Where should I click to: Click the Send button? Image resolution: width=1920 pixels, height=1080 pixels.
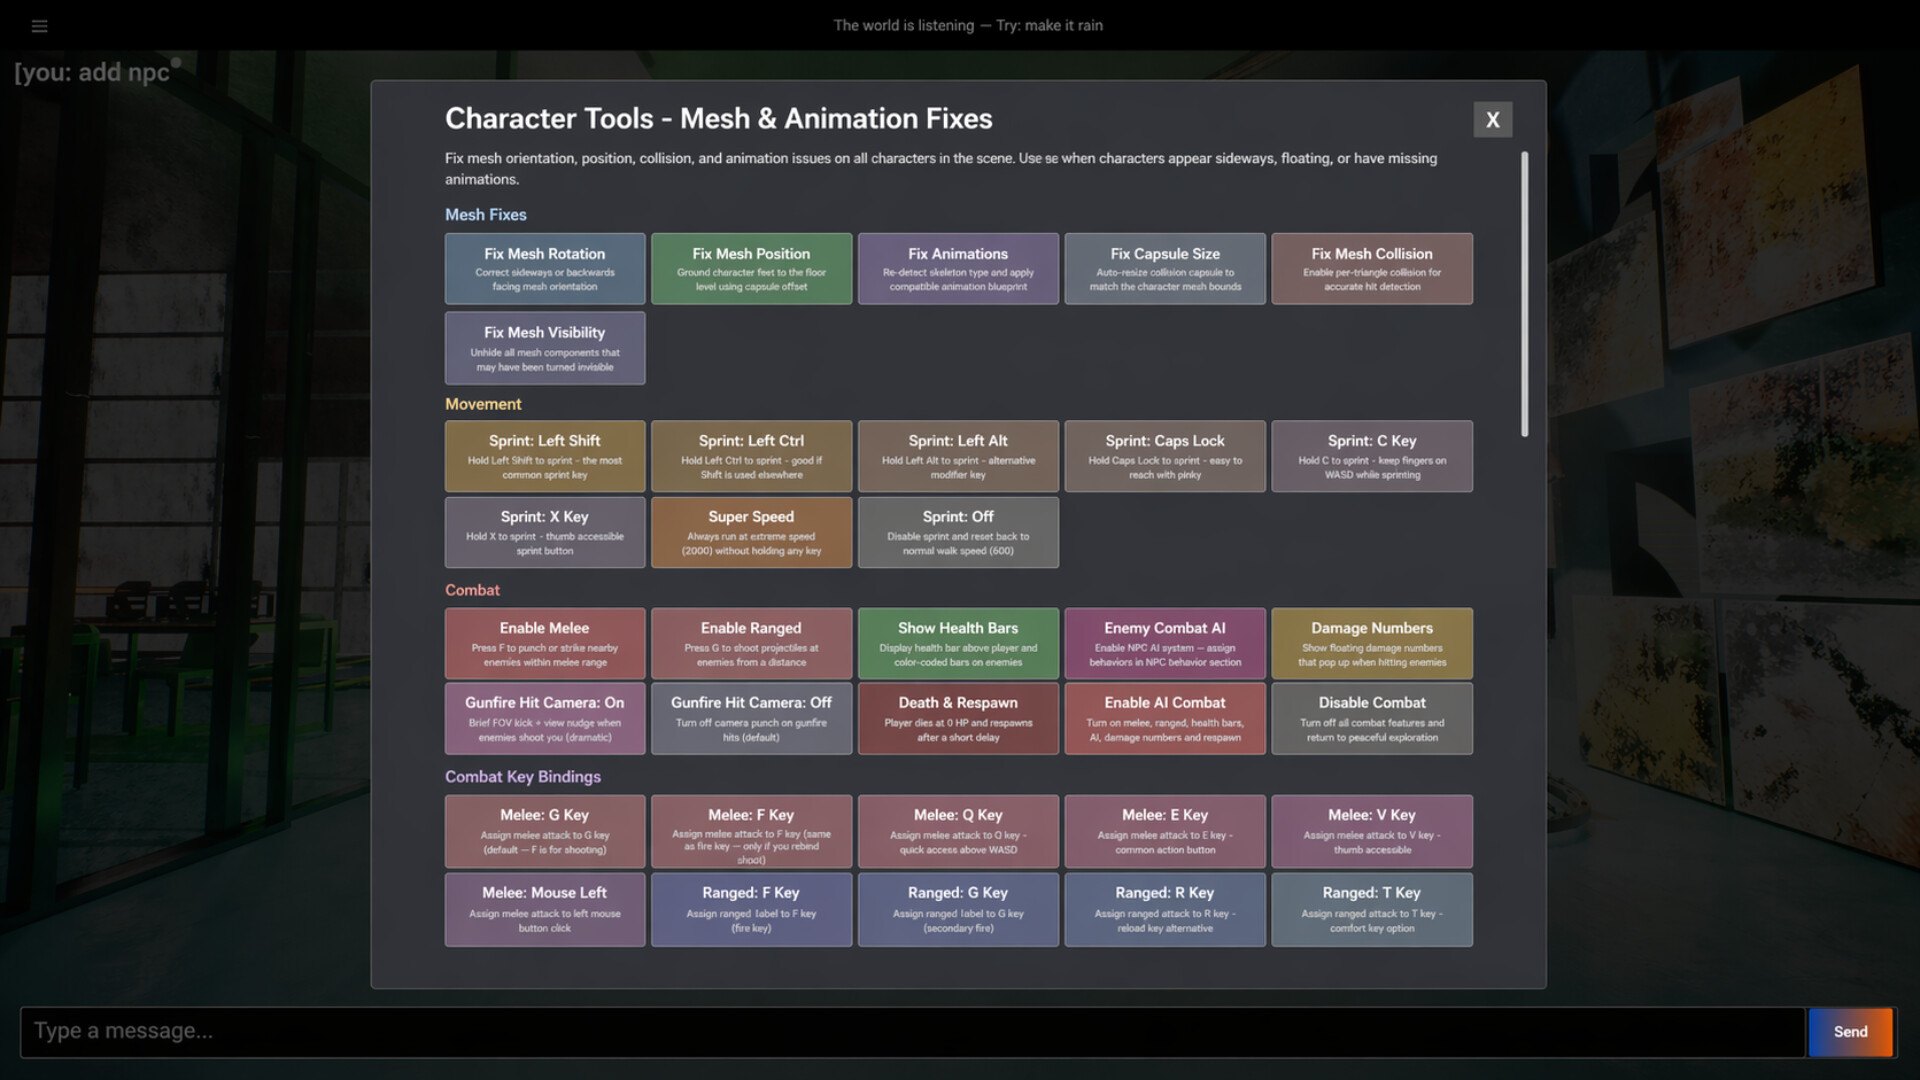tap(1850, 1032)
